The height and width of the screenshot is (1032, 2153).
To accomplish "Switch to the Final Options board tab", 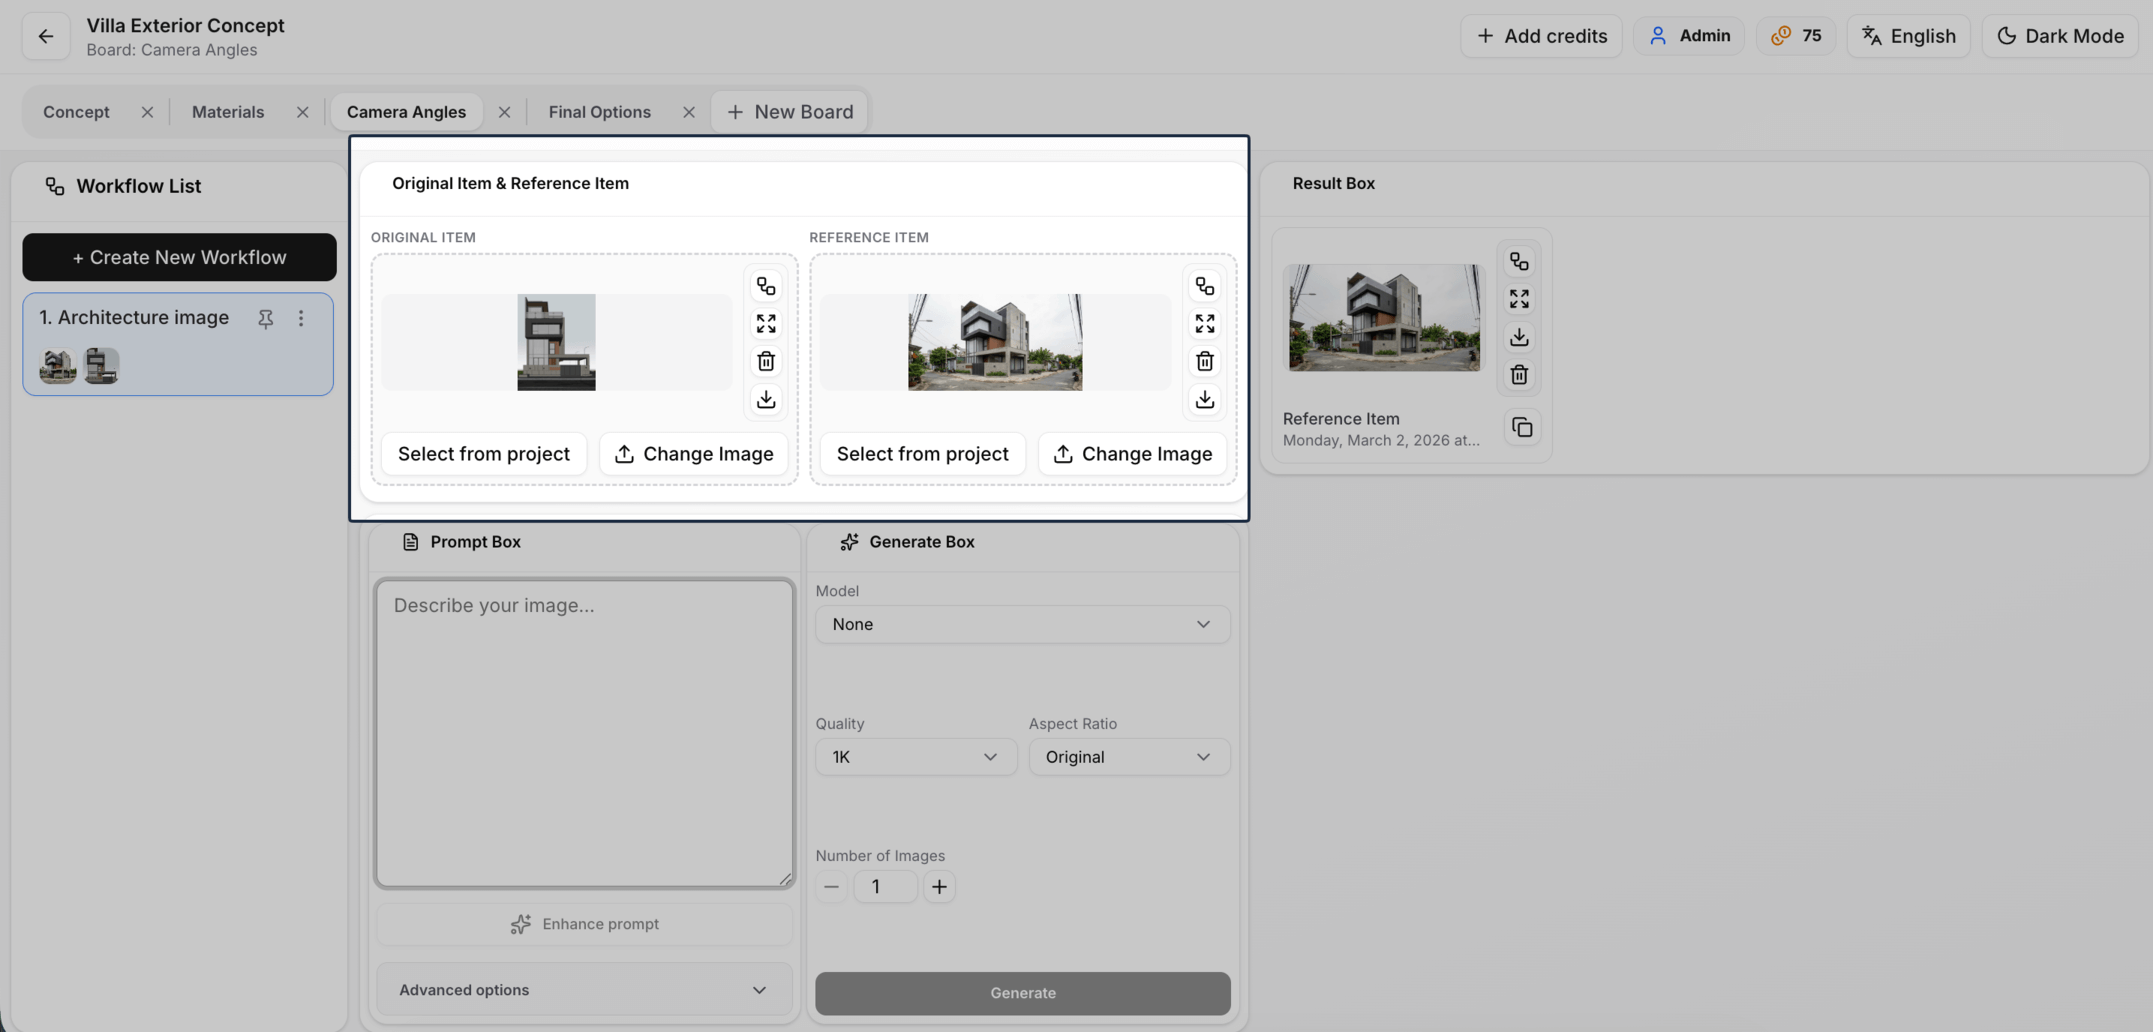I will pos(599,112).
